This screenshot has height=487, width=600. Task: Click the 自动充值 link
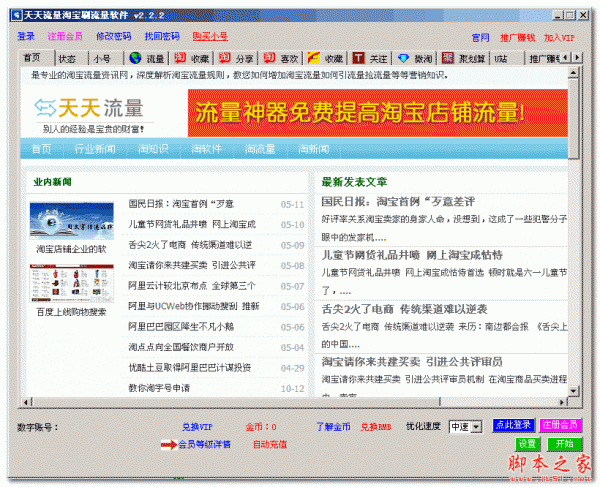270,444
